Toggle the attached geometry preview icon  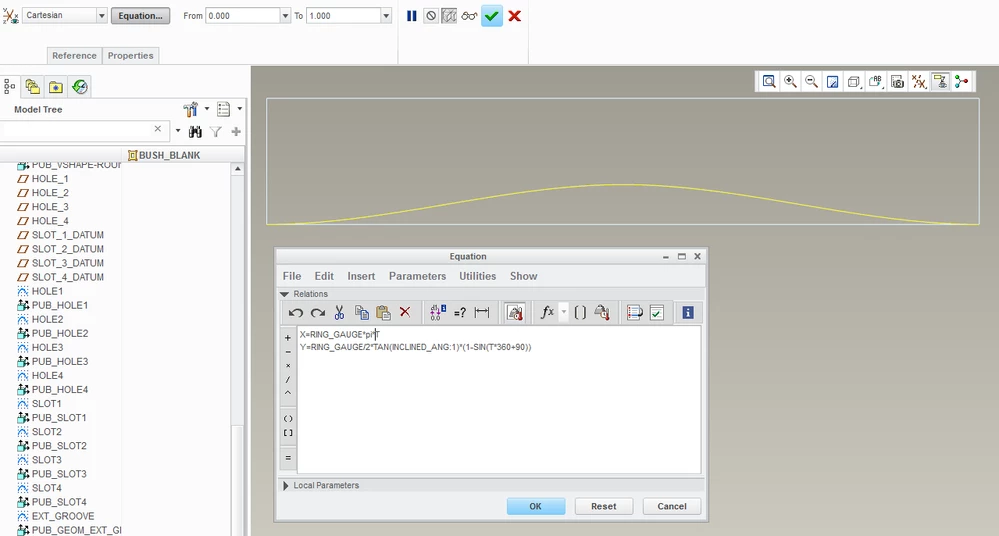click(x=449, y=16)
